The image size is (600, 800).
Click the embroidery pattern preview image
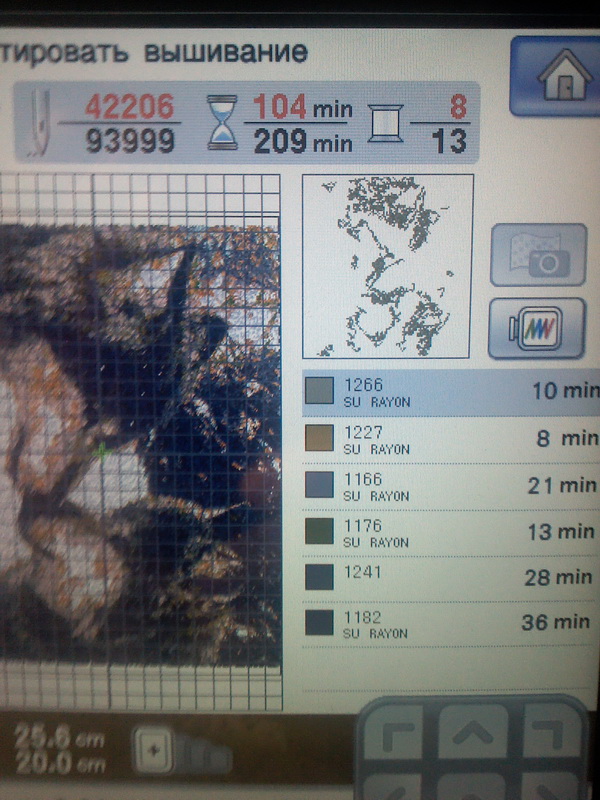pos(140,444)
